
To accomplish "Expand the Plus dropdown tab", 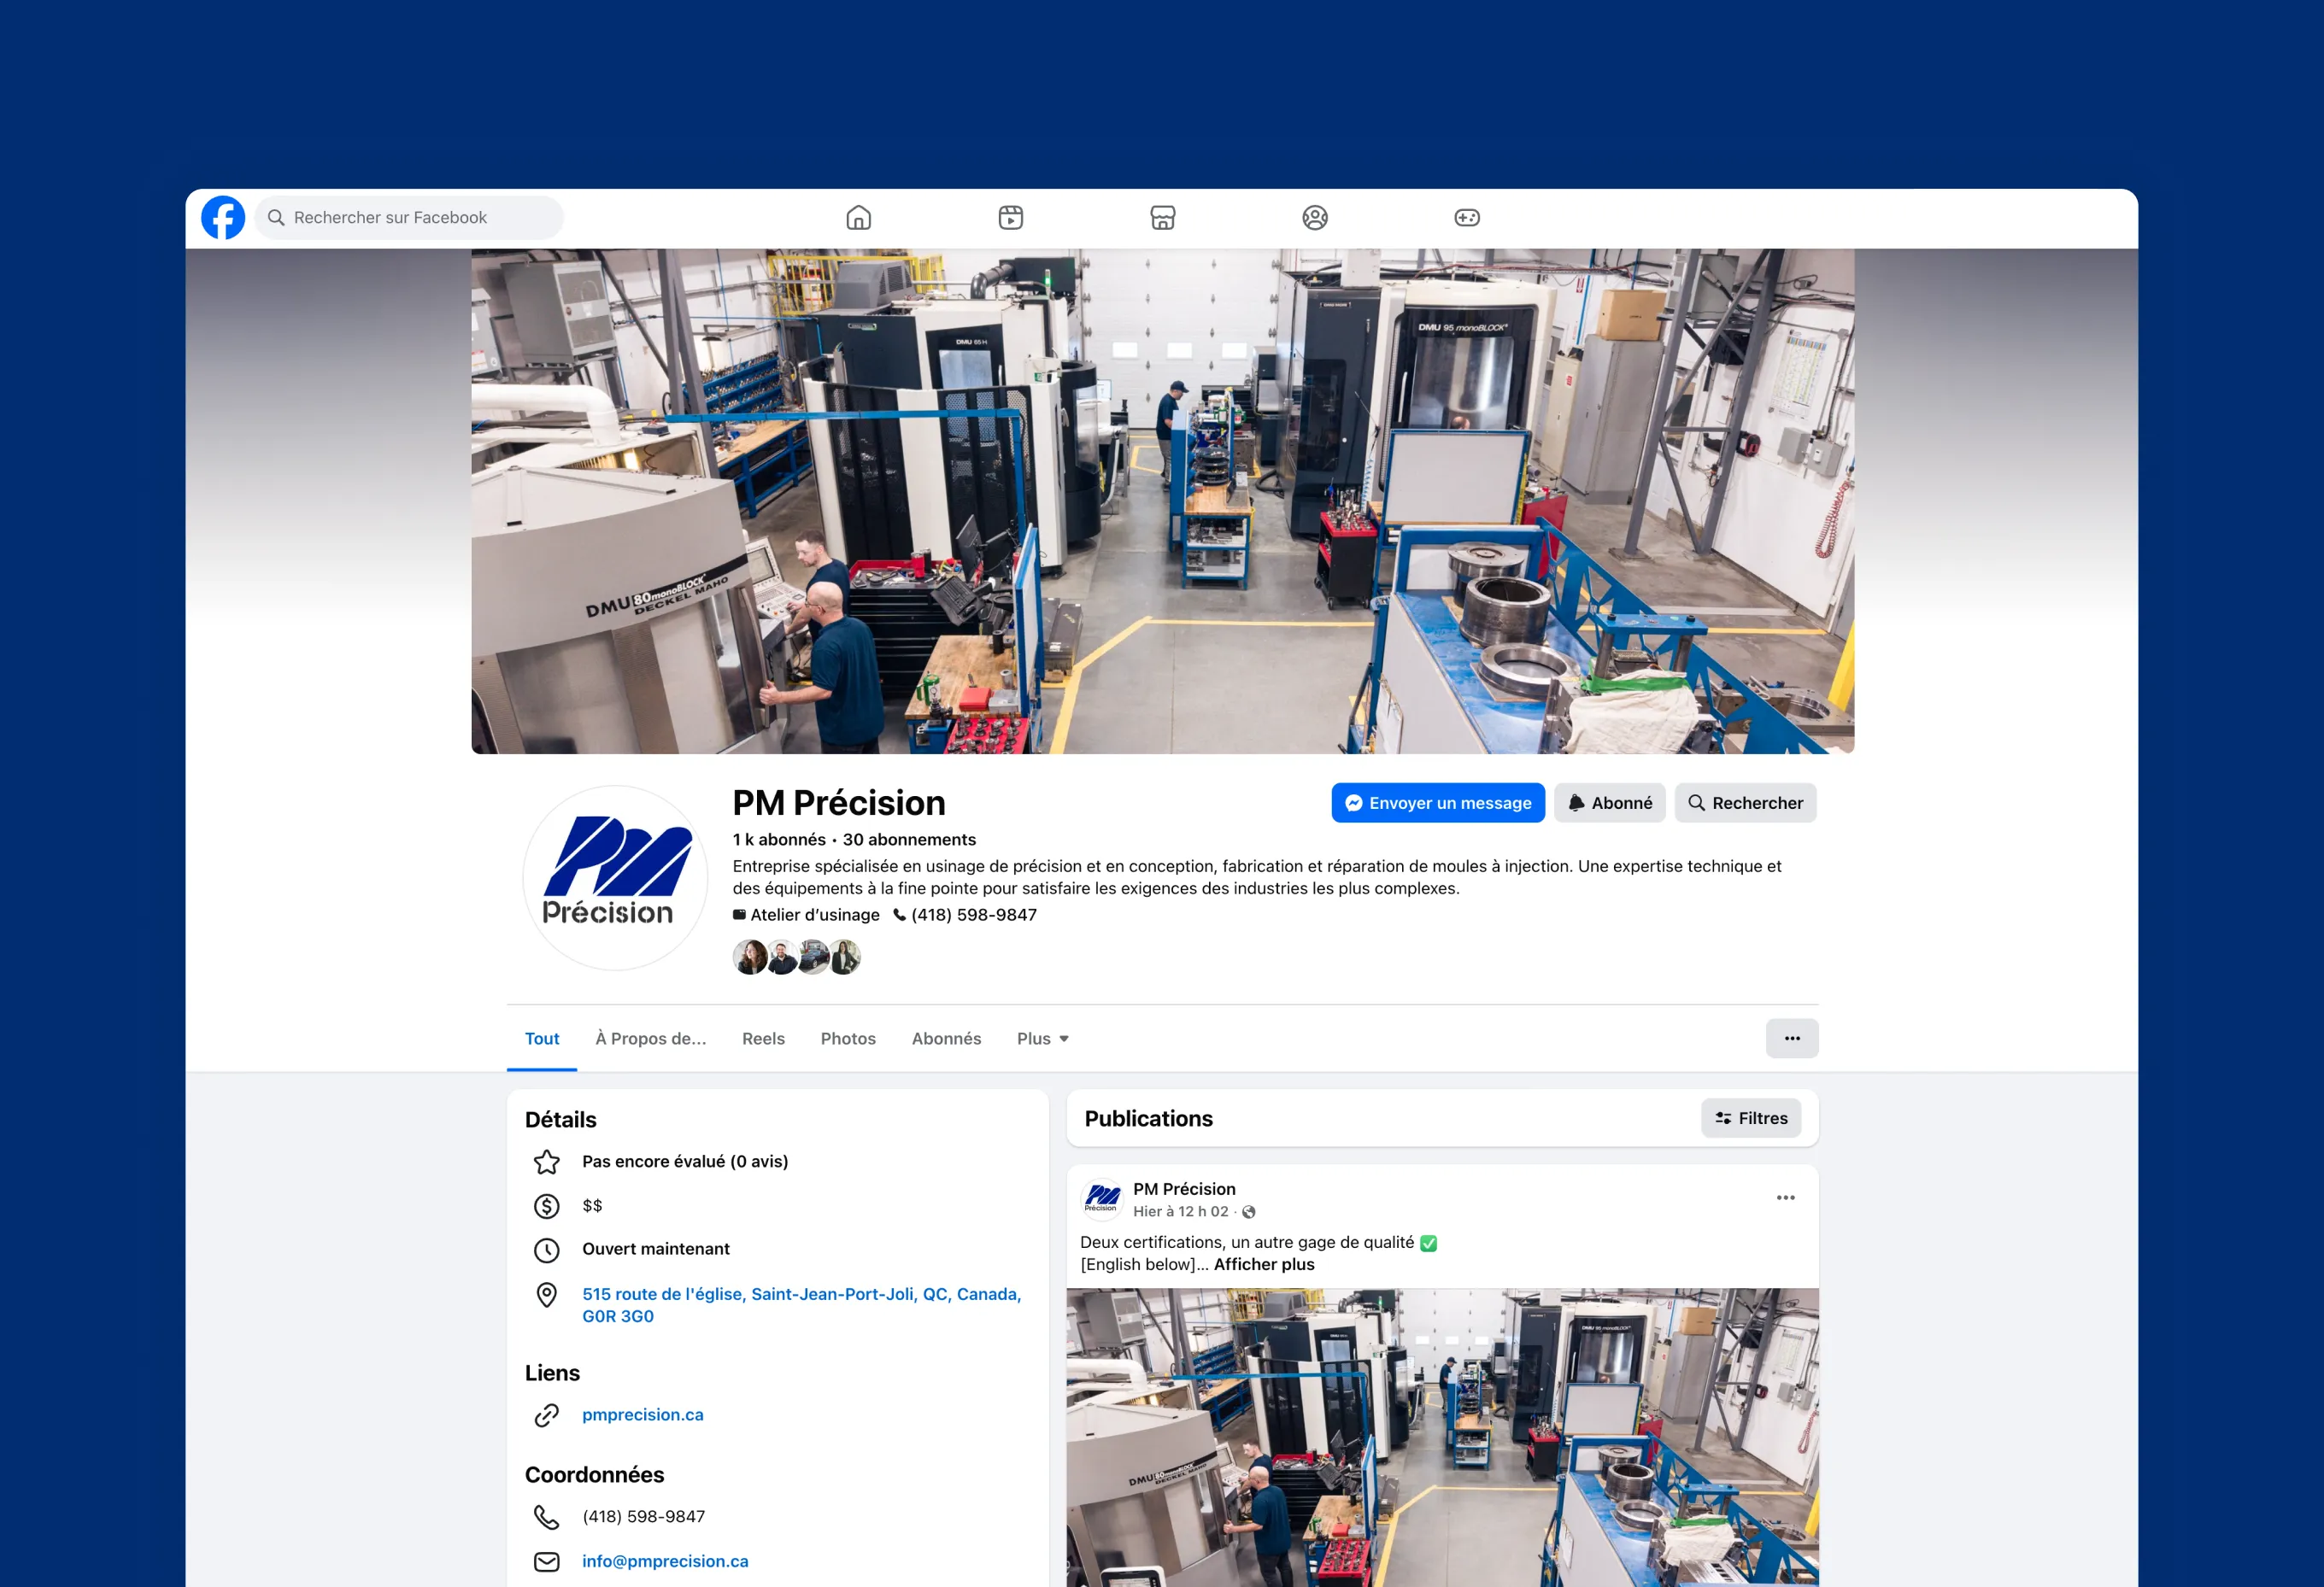I will pos(1043,1039).
